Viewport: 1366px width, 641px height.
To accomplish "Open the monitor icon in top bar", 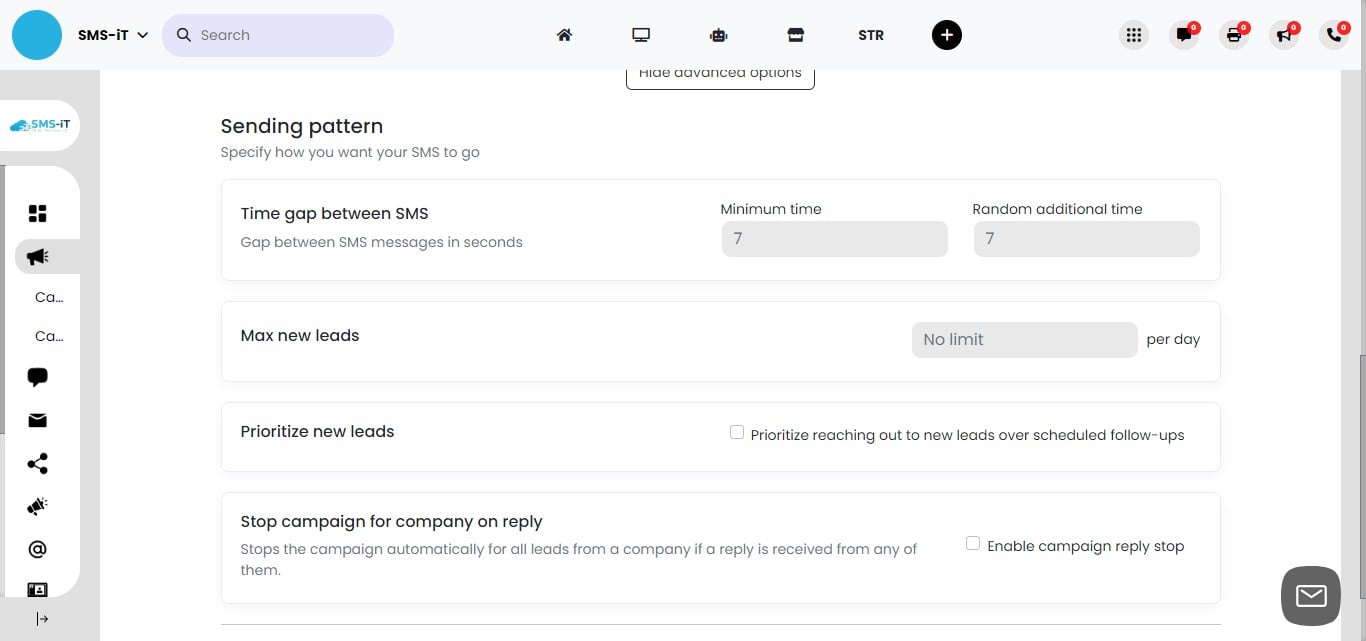I will (641, 35).
